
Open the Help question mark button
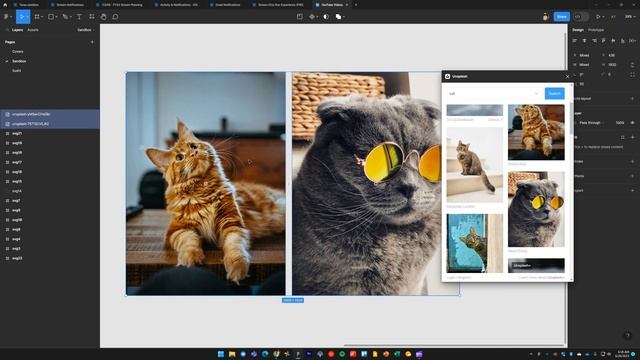(628, 336)
